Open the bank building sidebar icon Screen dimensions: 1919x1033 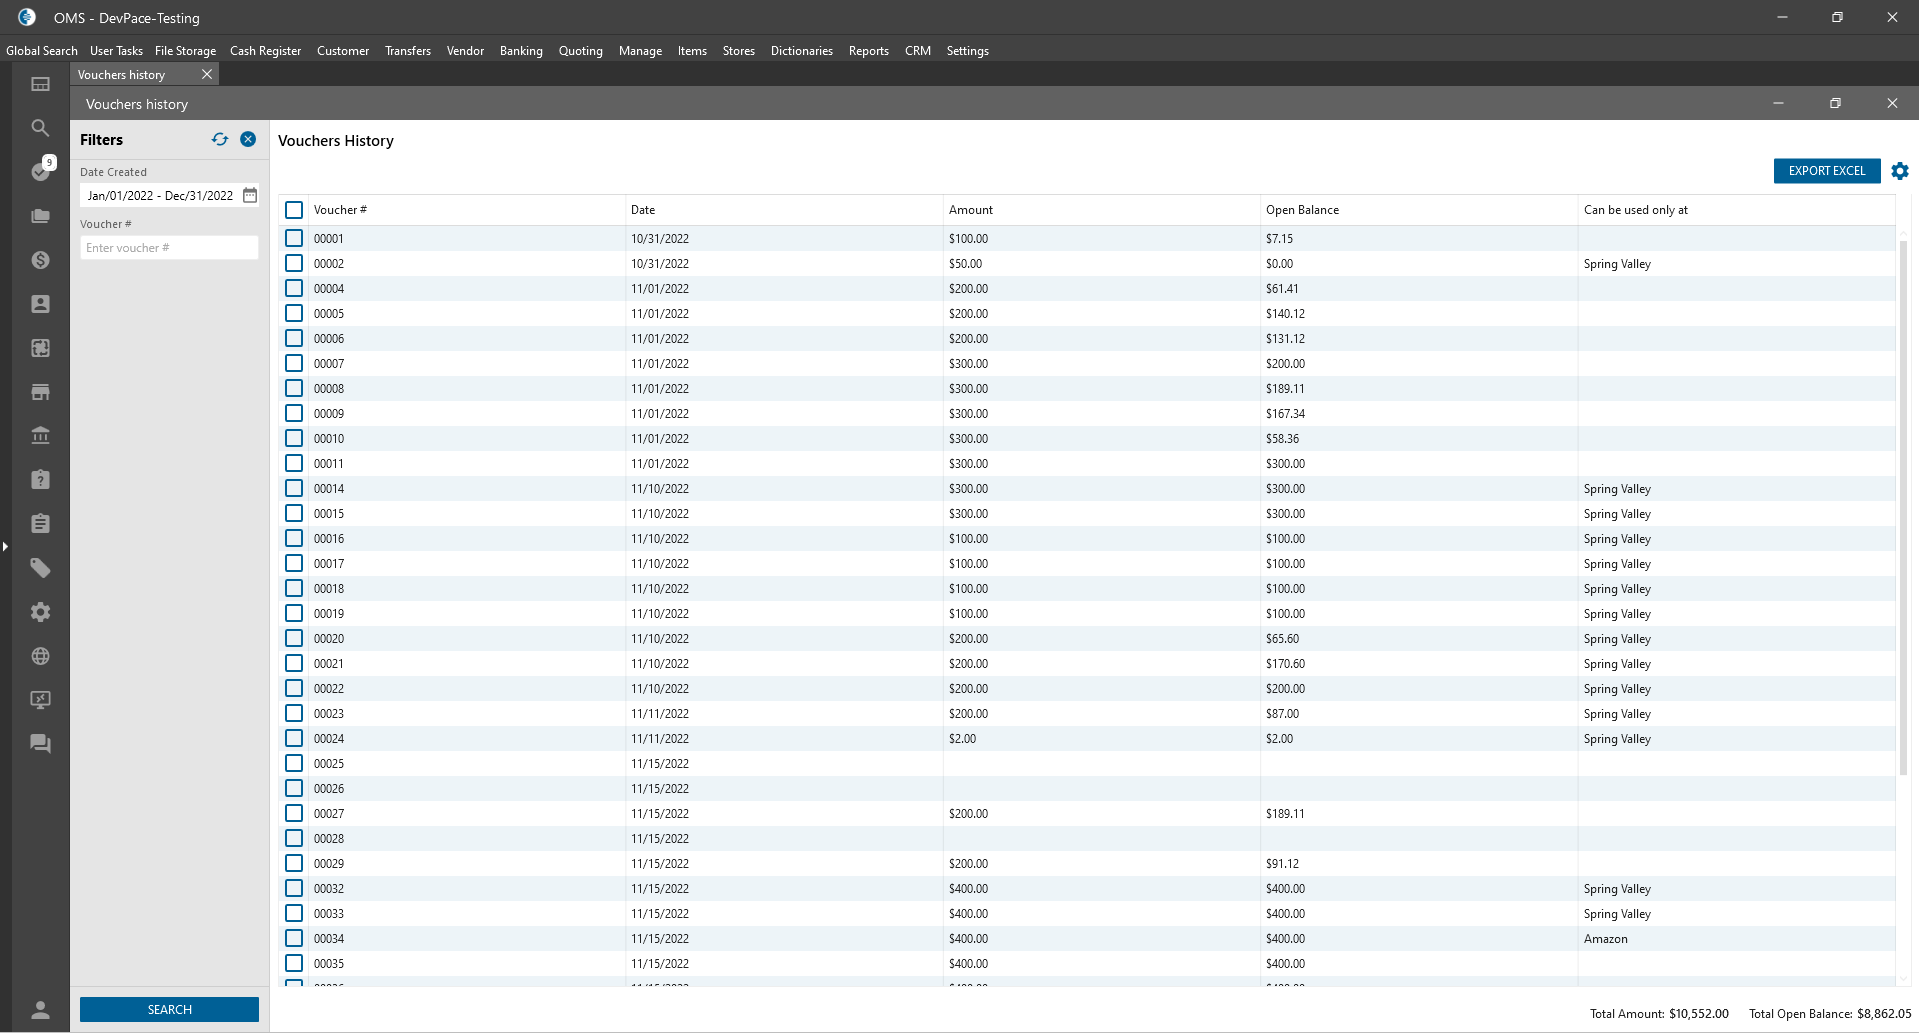pyautogui.click(x=40, y=436)
